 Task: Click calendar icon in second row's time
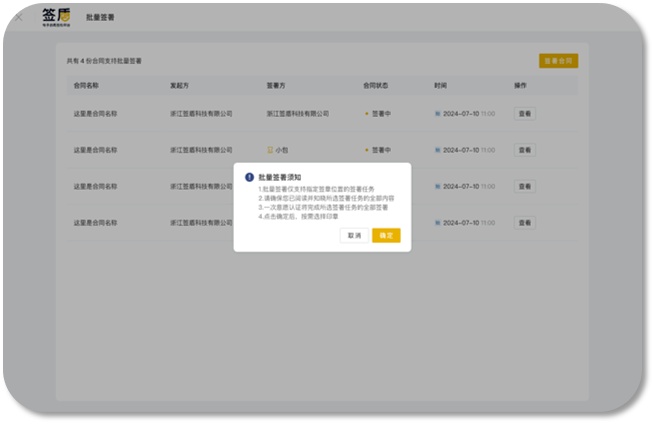coord(437,150)
